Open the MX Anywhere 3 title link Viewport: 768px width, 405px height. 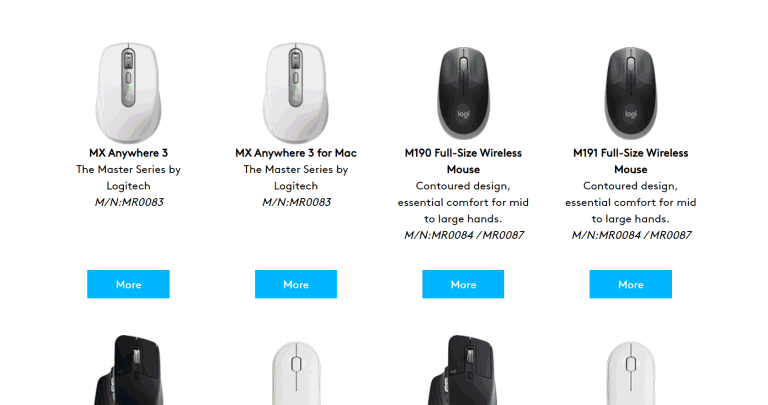tap(128, 153)
